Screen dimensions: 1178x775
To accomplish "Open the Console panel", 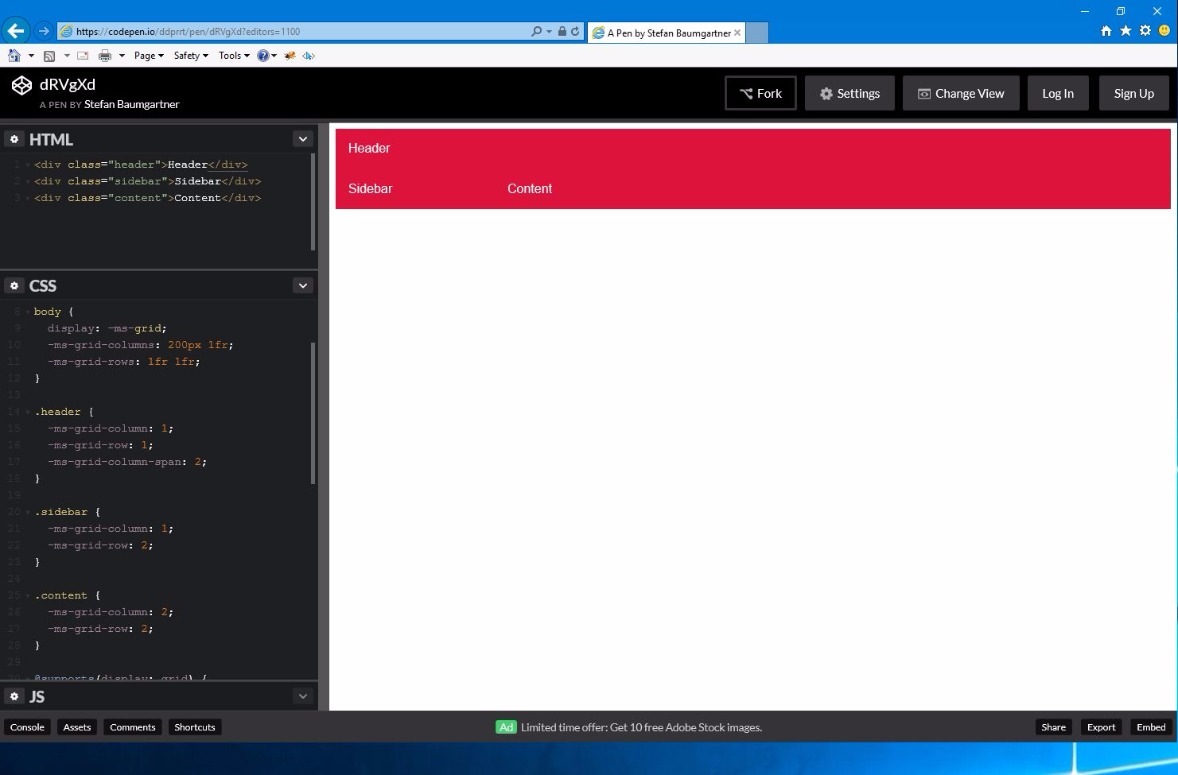I will [27, 727].
